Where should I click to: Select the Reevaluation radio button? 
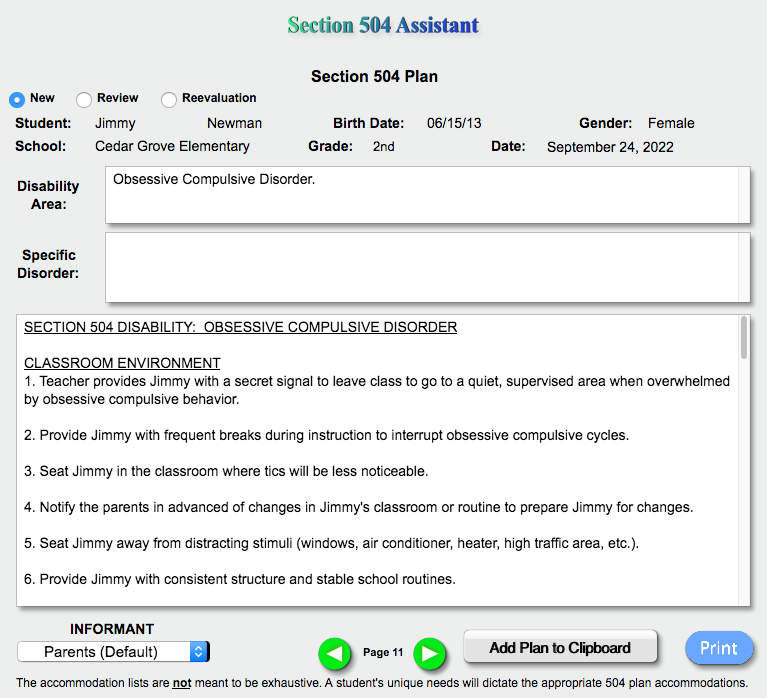click(x=169, y=99)
